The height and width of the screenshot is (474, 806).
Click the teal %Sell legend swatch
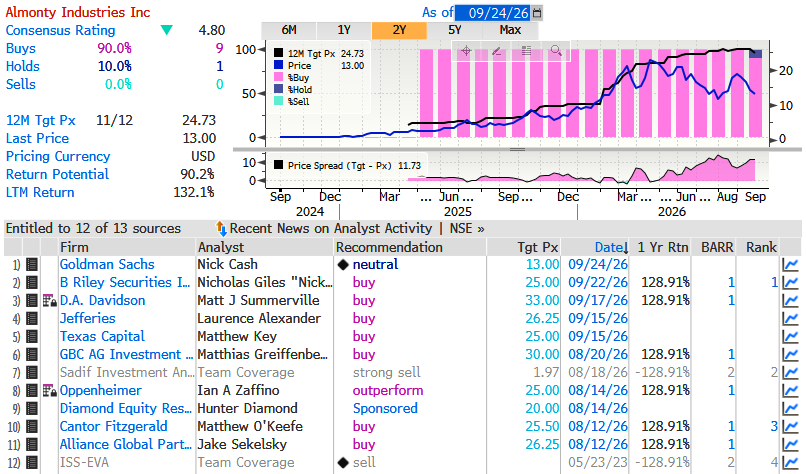tap(279, 101)
